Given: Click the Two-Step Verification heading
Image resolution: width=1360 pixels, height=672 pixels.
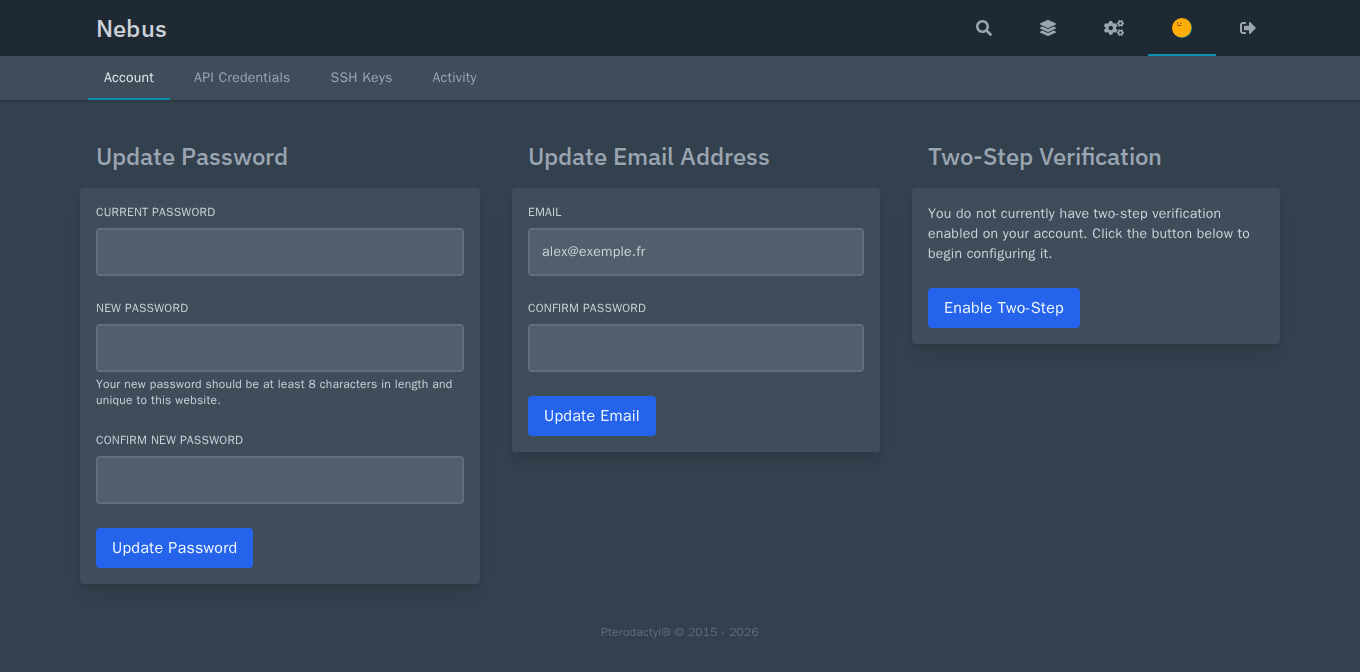Looking at the screenshot, I should coord(1045,157).
